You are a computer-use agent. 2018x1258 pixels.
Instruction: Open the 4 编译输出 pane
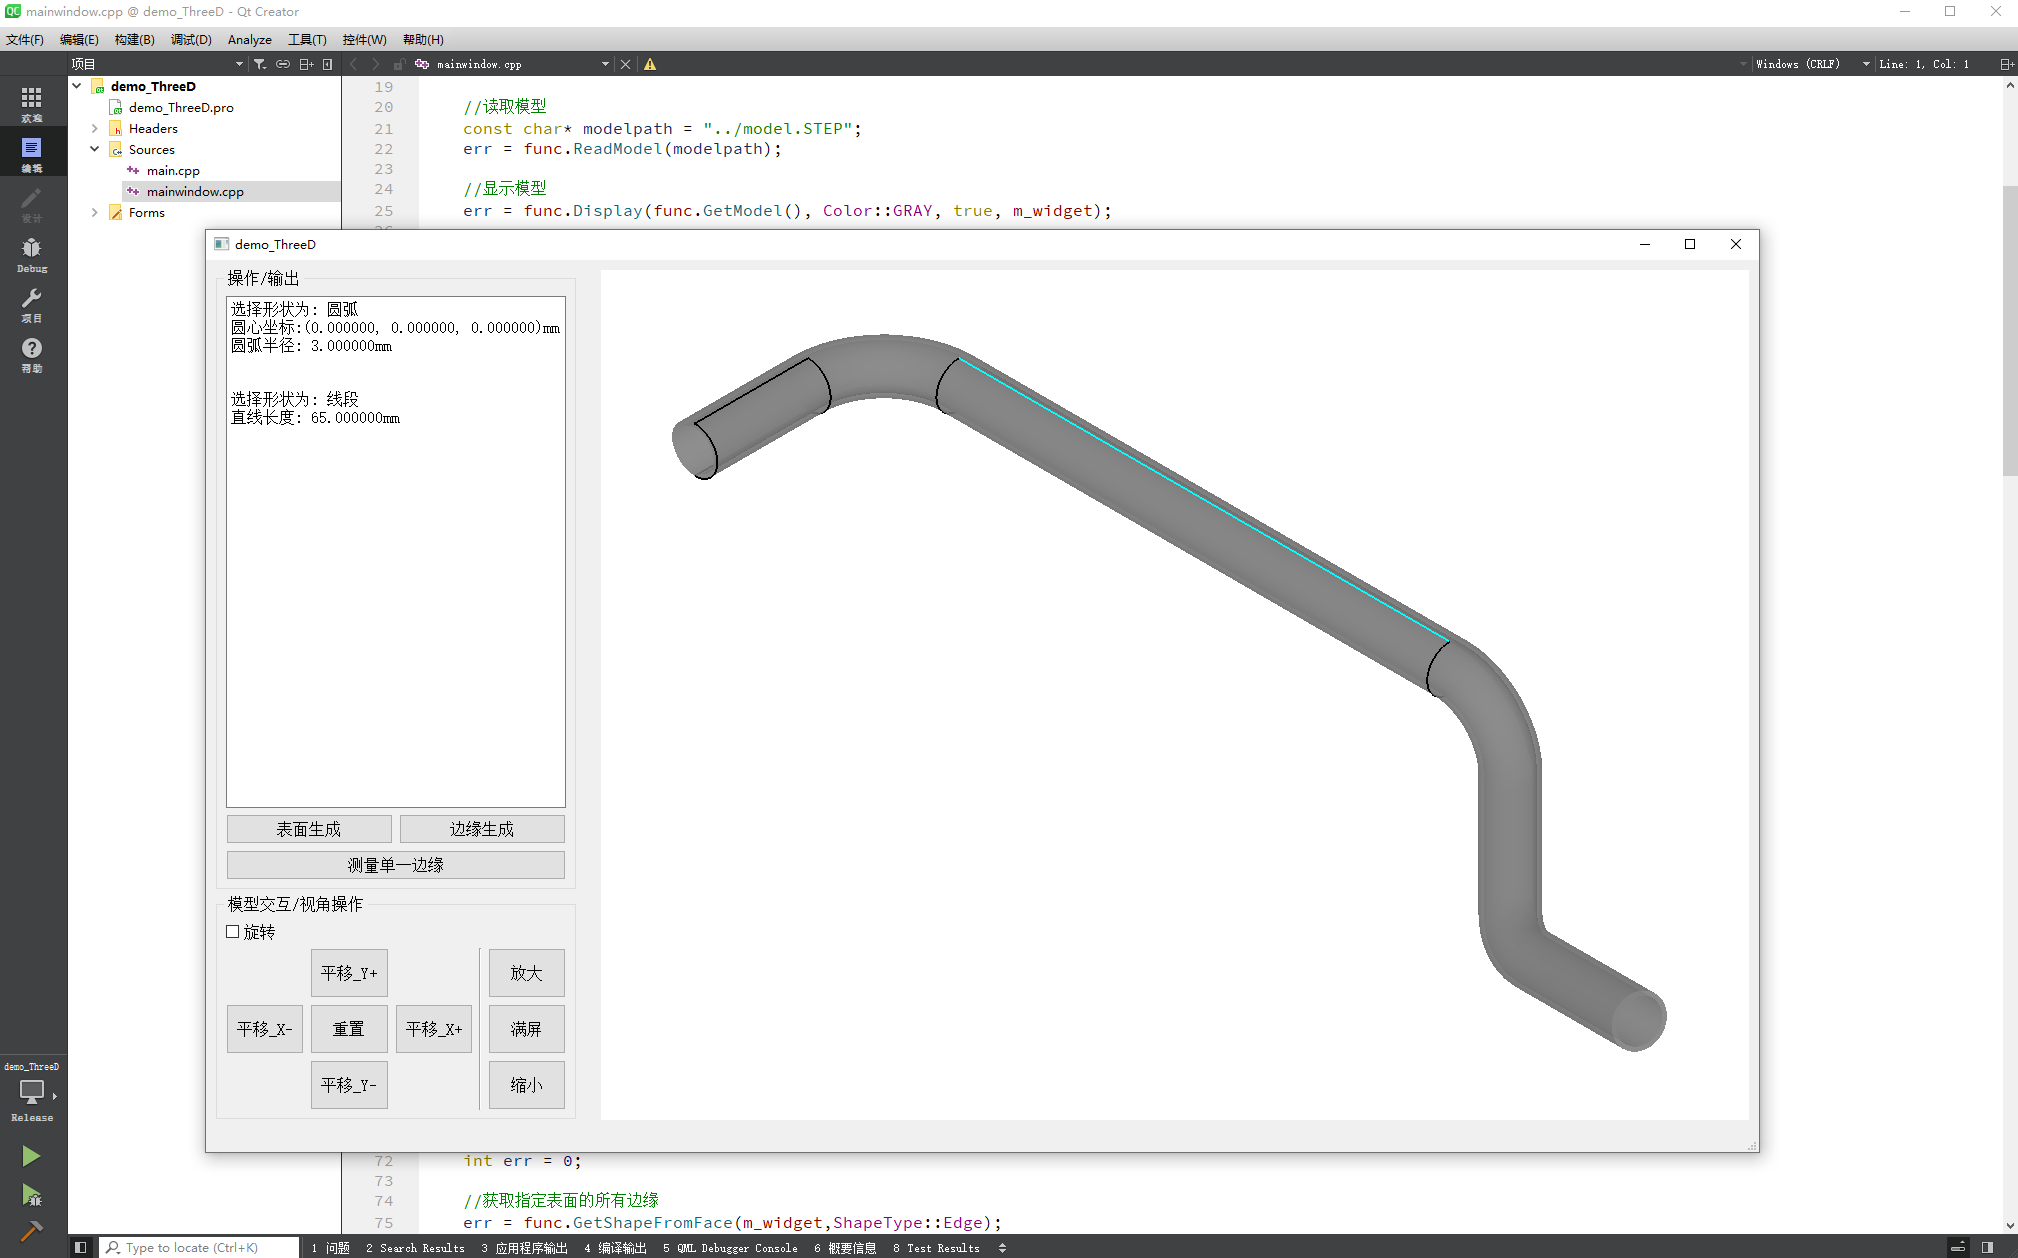[x=615, y=1247]
